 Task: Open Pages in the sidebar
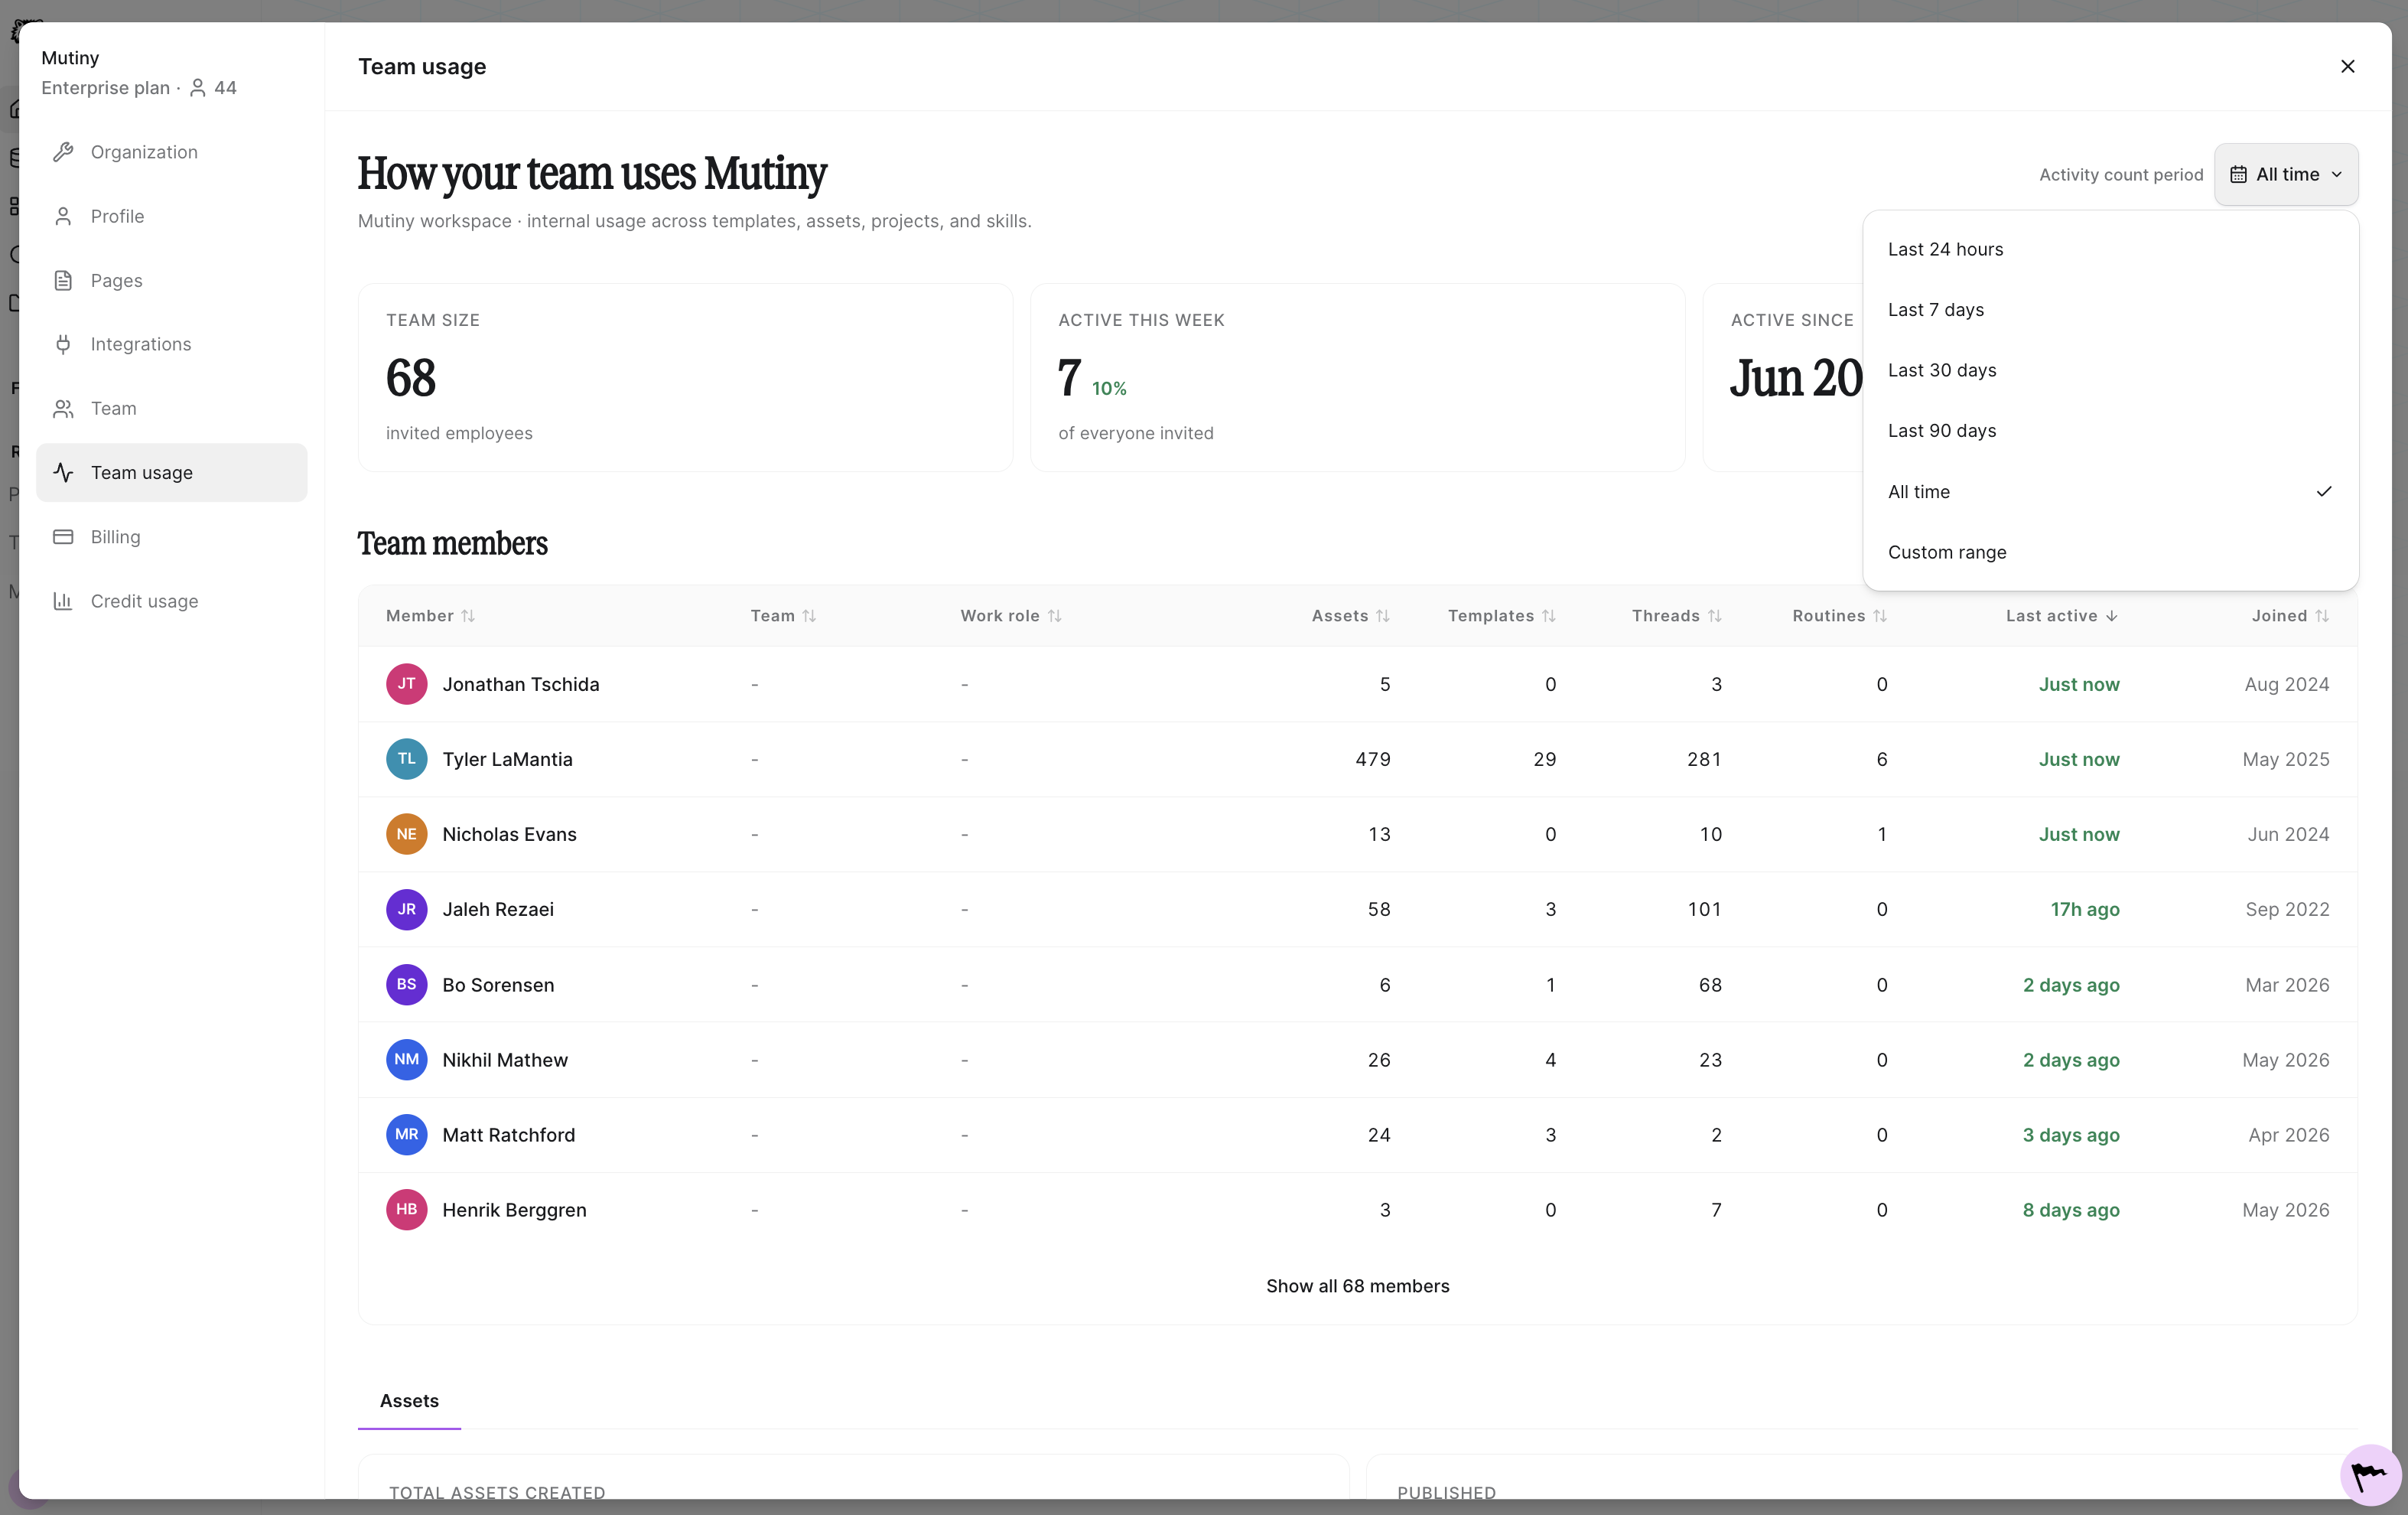coord(172,280)
